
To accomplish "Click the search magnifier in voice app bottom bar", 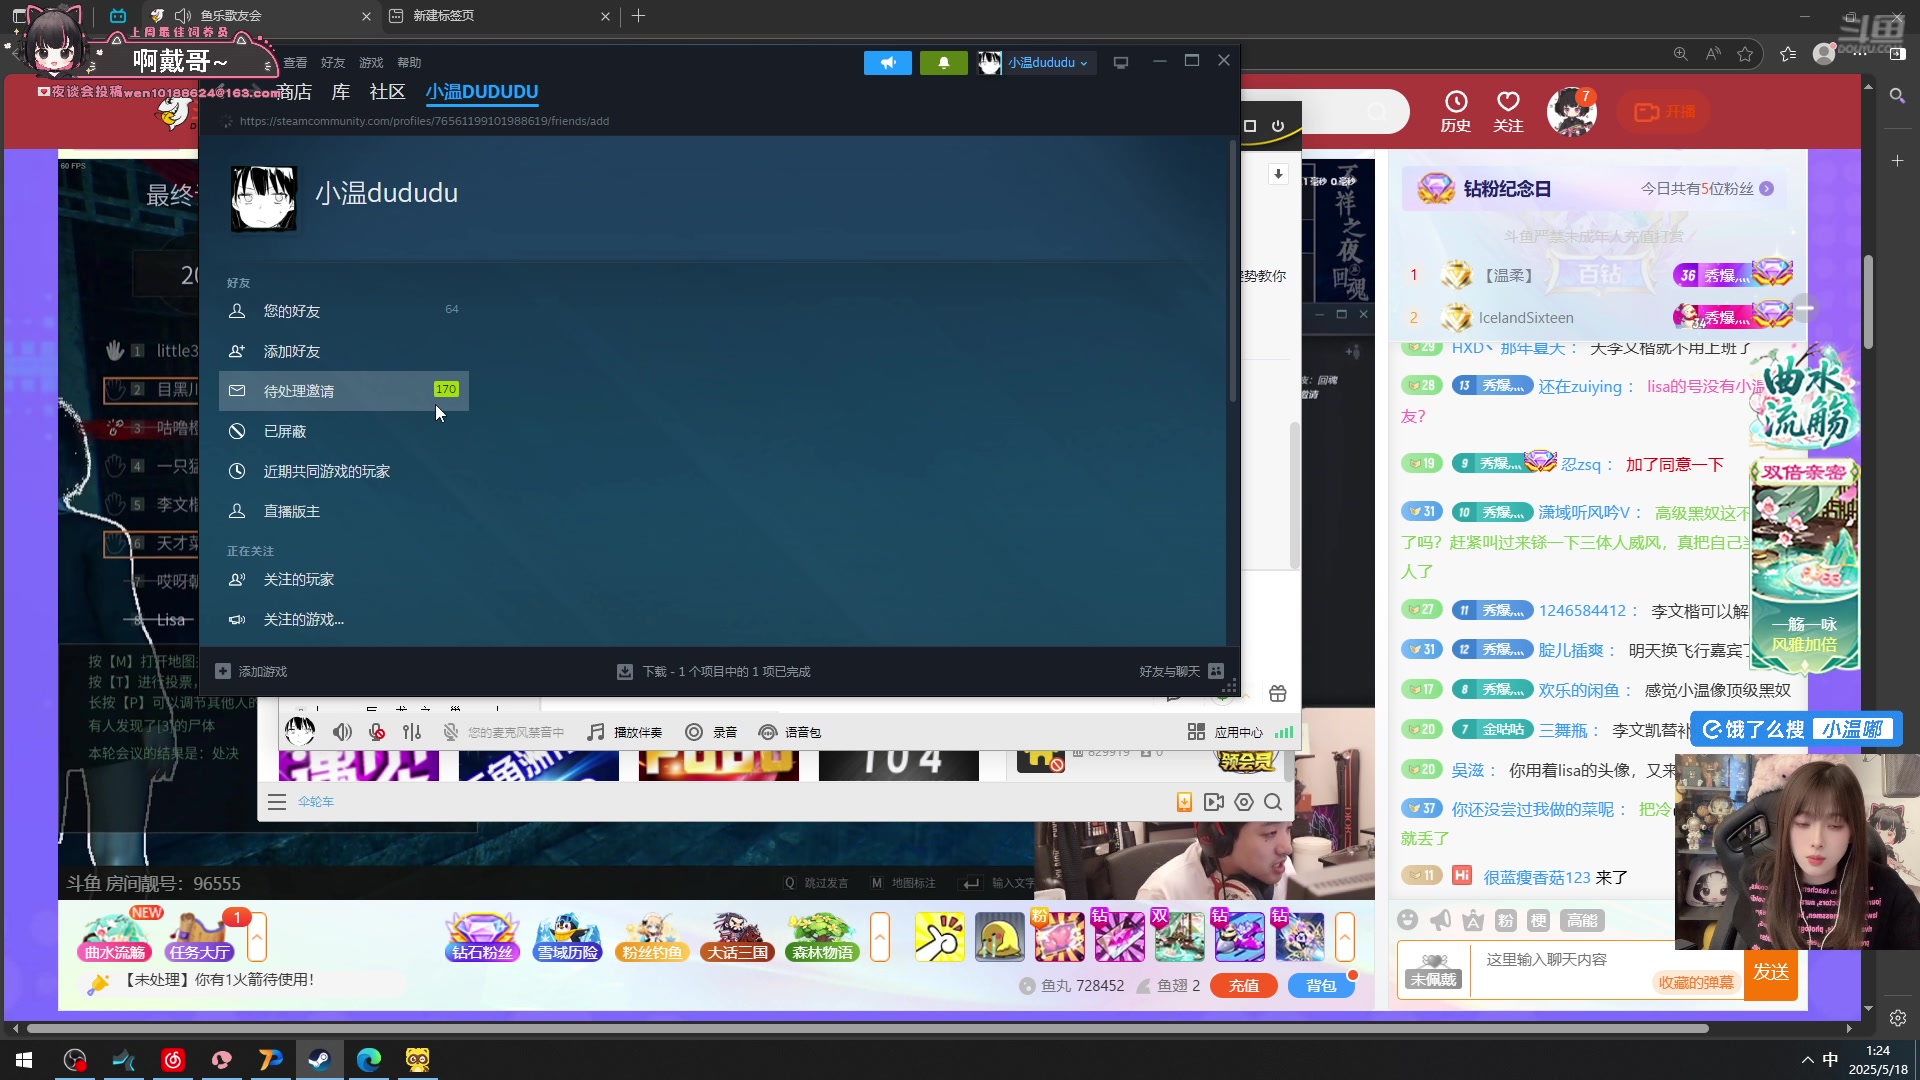I will pyautogui.click(x=1273, y=802).
